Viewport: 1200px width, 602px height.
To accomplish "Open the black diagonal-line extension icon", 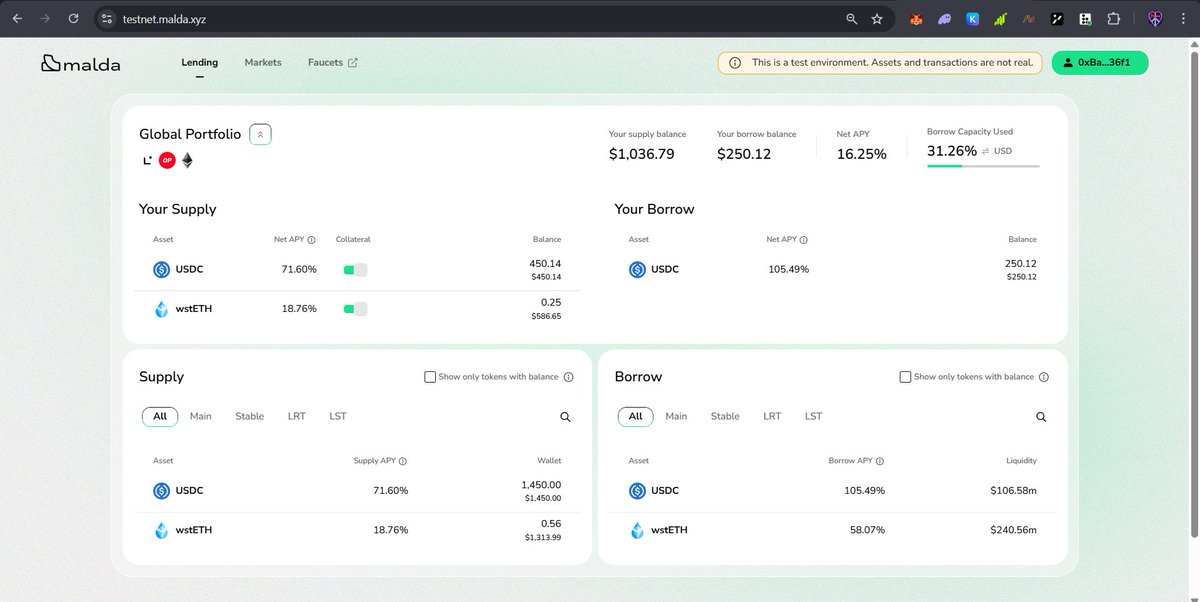I will (x=1057, y=18).
